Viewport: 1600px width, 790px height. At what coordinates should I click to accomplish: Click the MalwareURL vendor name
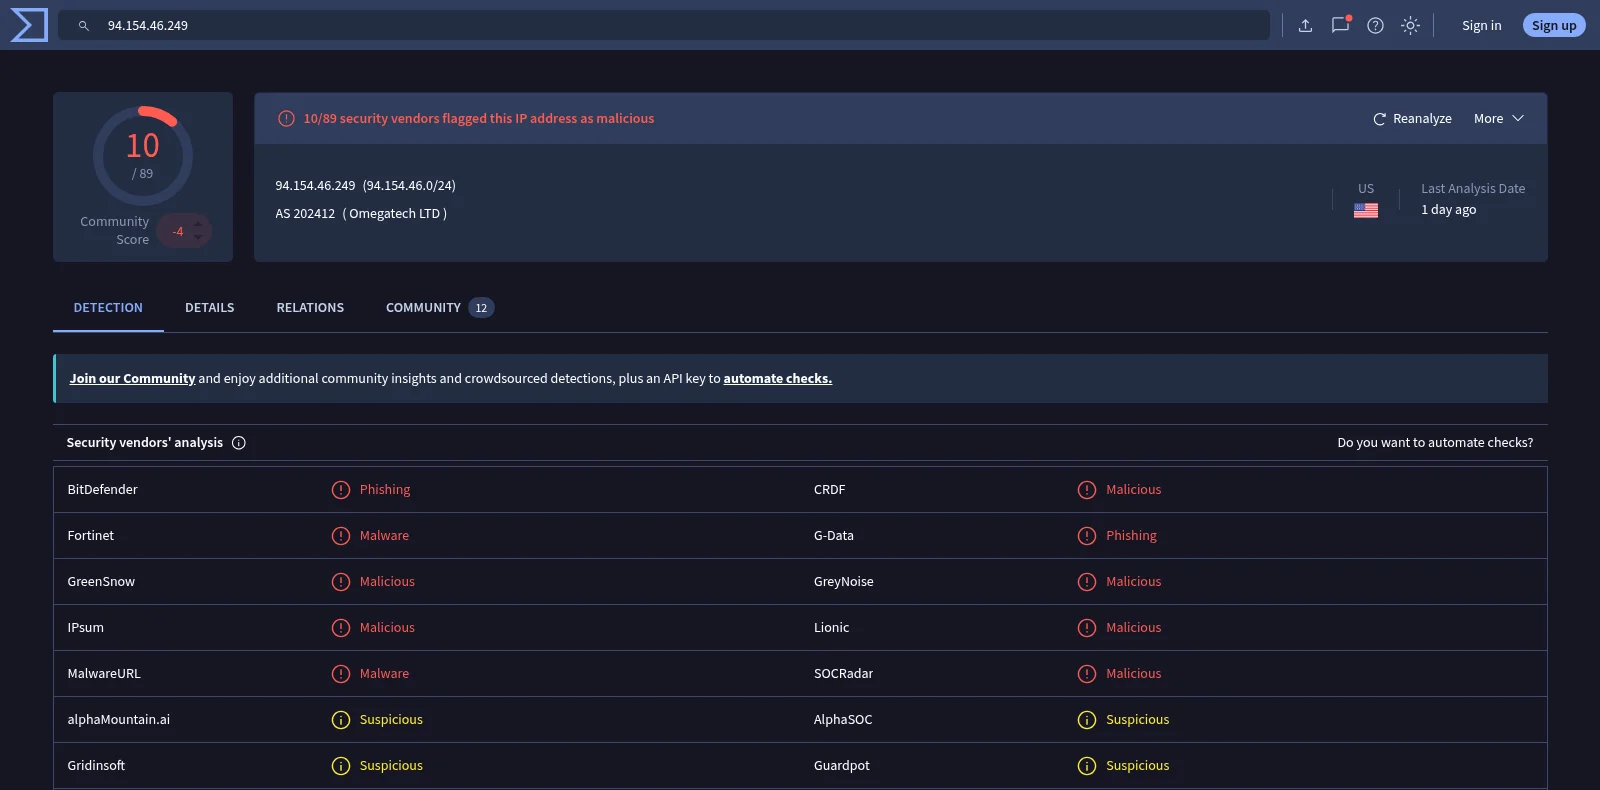tap(104, 674)
